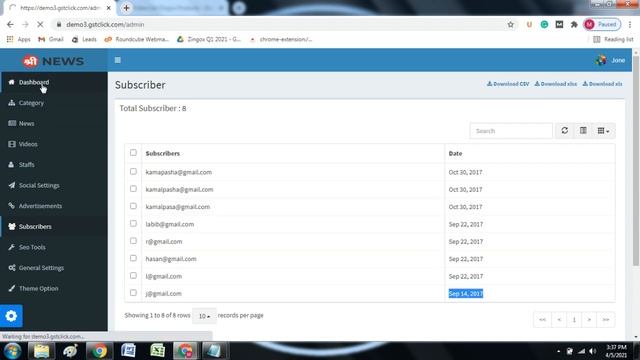Click the address bar URL
640x360 pixels.
105,24
